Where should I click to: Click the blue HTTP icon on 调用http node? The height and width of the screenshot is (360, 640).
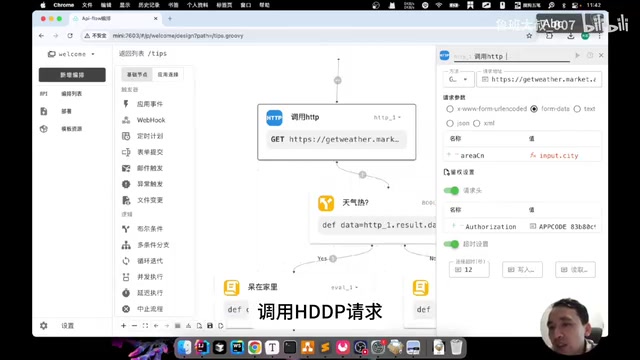[x=274, y=118]
